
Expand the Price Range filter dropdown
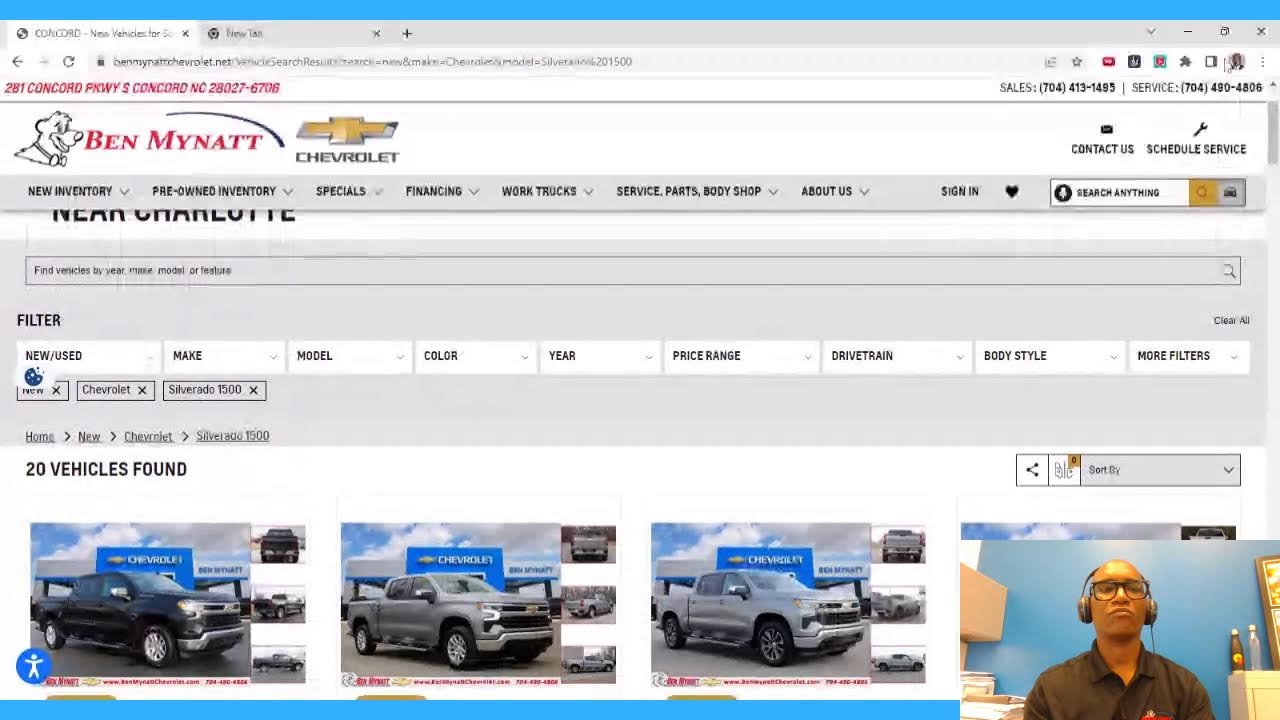[742, 356]
